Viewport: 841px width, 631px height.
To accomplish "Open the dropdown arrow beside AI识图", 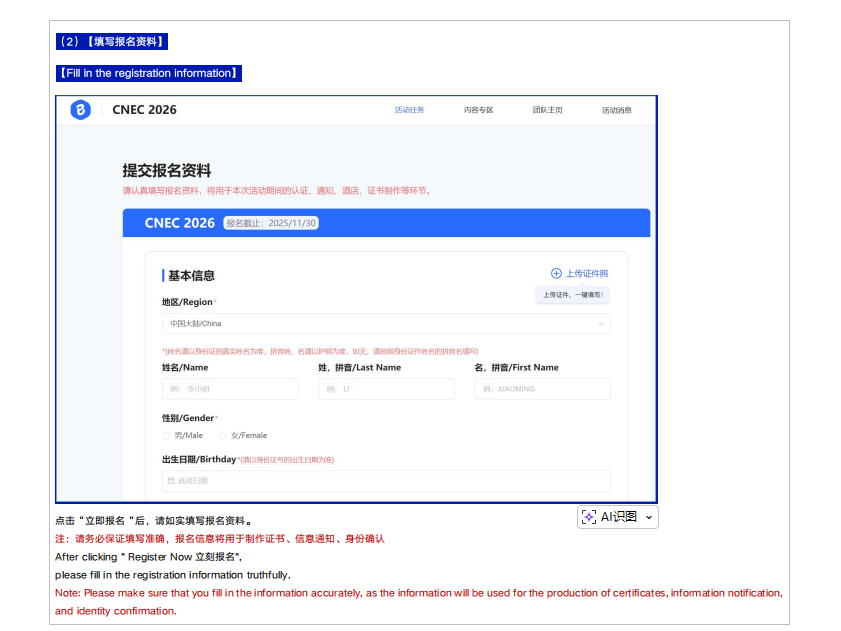I will pos(648,517).
